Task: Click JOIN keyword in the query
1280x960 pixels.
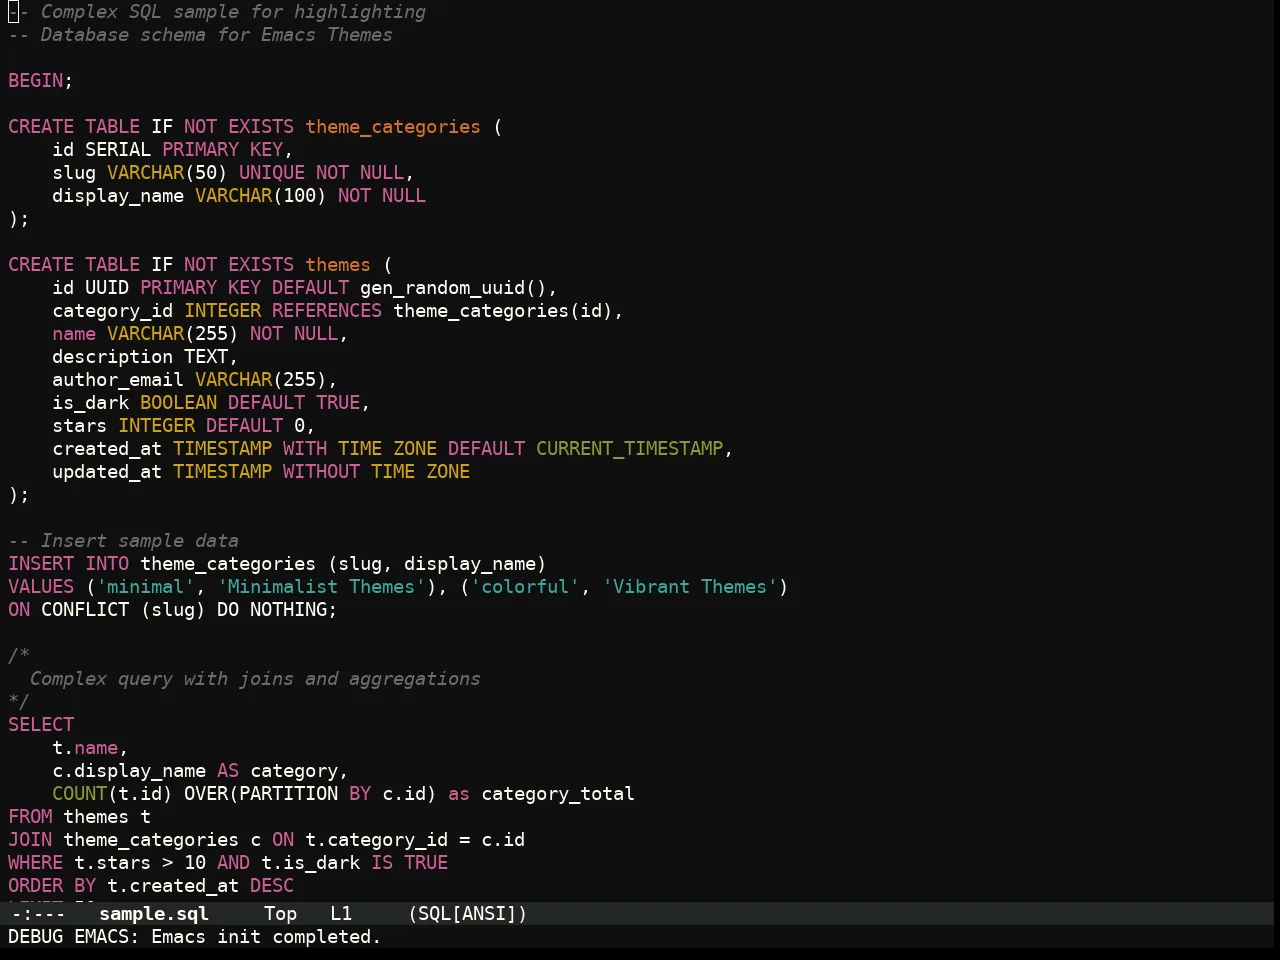Action: pyautogui.click(x=30, y=840)
